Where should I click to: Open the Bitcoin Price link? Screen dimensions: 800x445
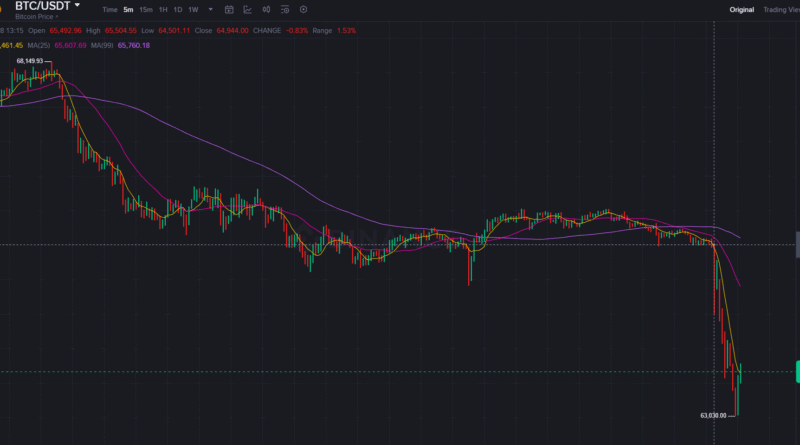tap(36, 17)
